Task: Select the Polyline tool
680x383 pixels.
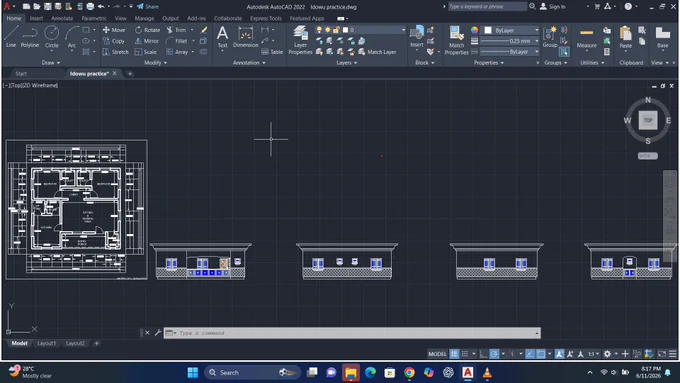Action: 29,36
